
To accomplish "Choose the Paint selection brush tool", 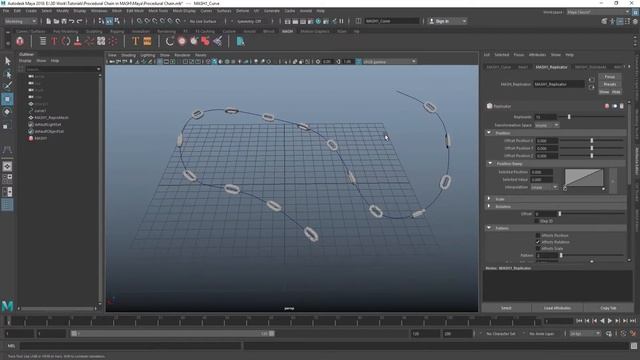I will 7,86.
